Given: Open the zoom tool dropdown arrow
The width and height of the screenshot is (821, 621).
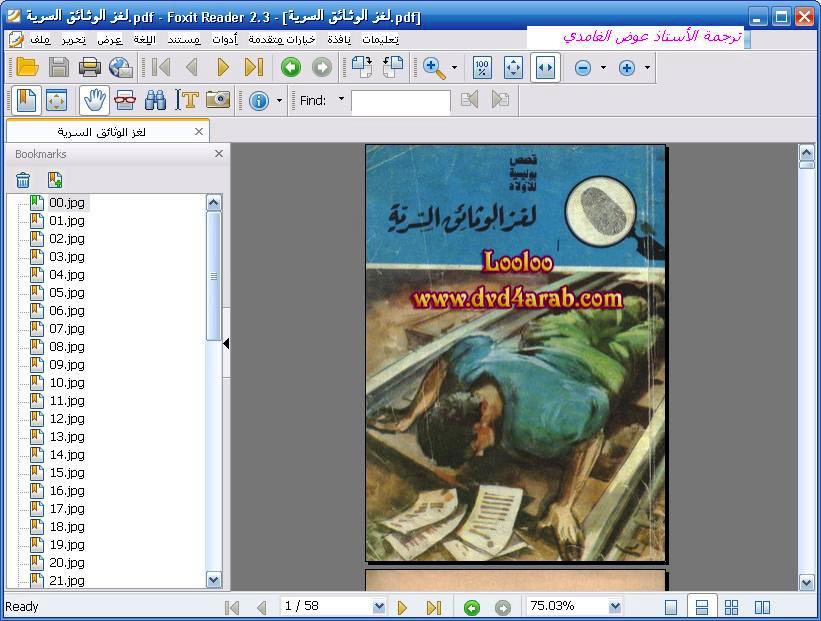Looking at the screenshot, I should (454, 68).
